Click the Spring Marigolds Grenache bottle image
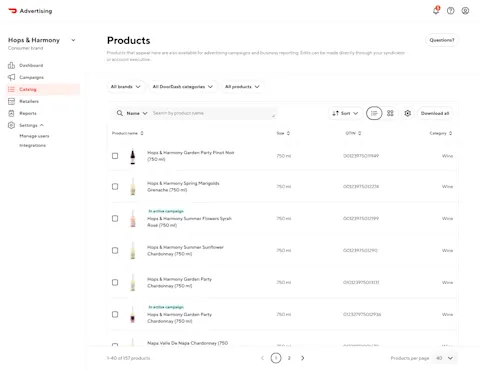 [133, 187]
